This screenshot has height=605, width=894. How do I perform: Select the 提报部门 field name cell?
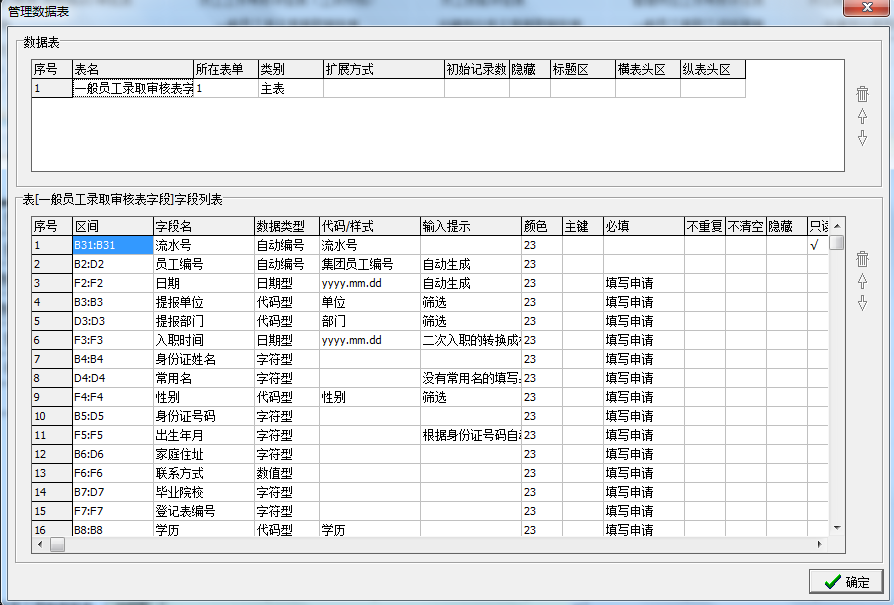click(x=204, y=321)
